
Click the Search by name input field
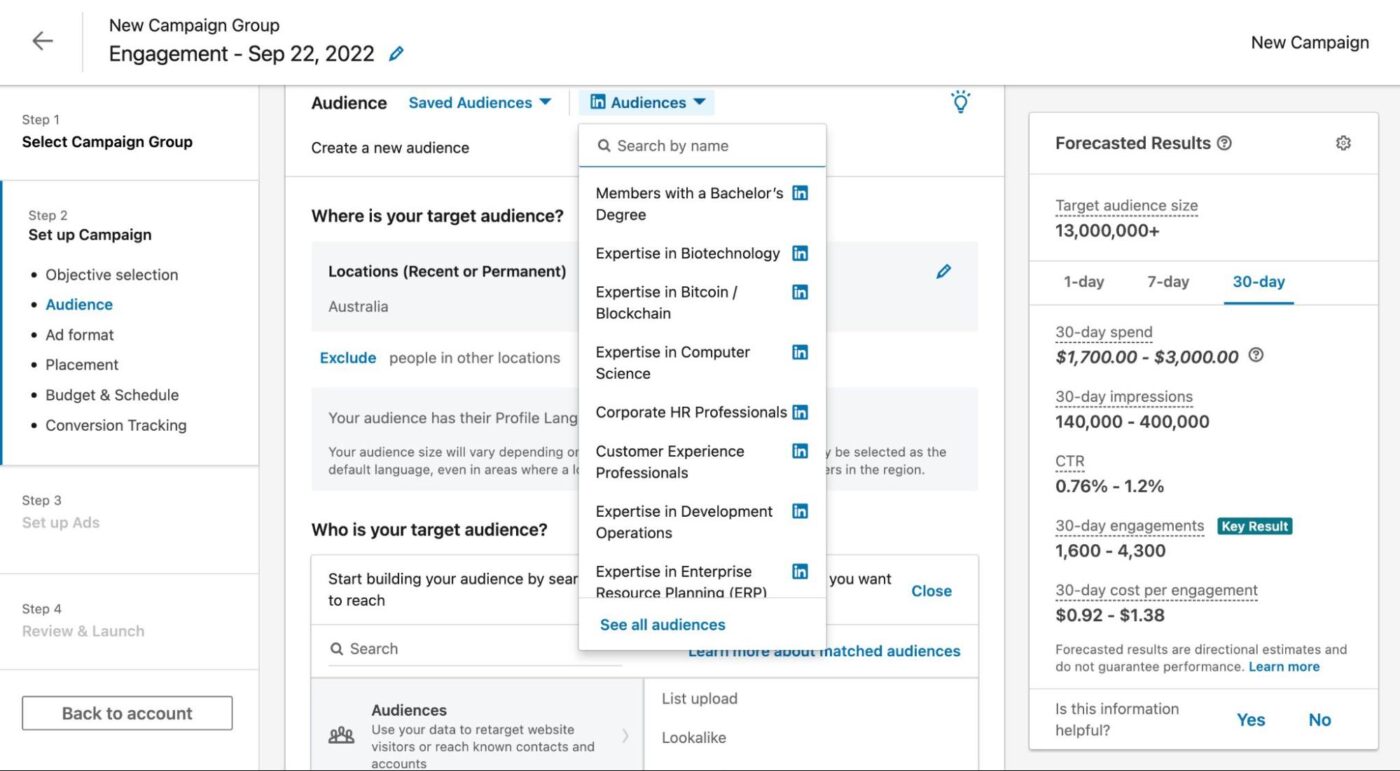click(x=700, y=144)
